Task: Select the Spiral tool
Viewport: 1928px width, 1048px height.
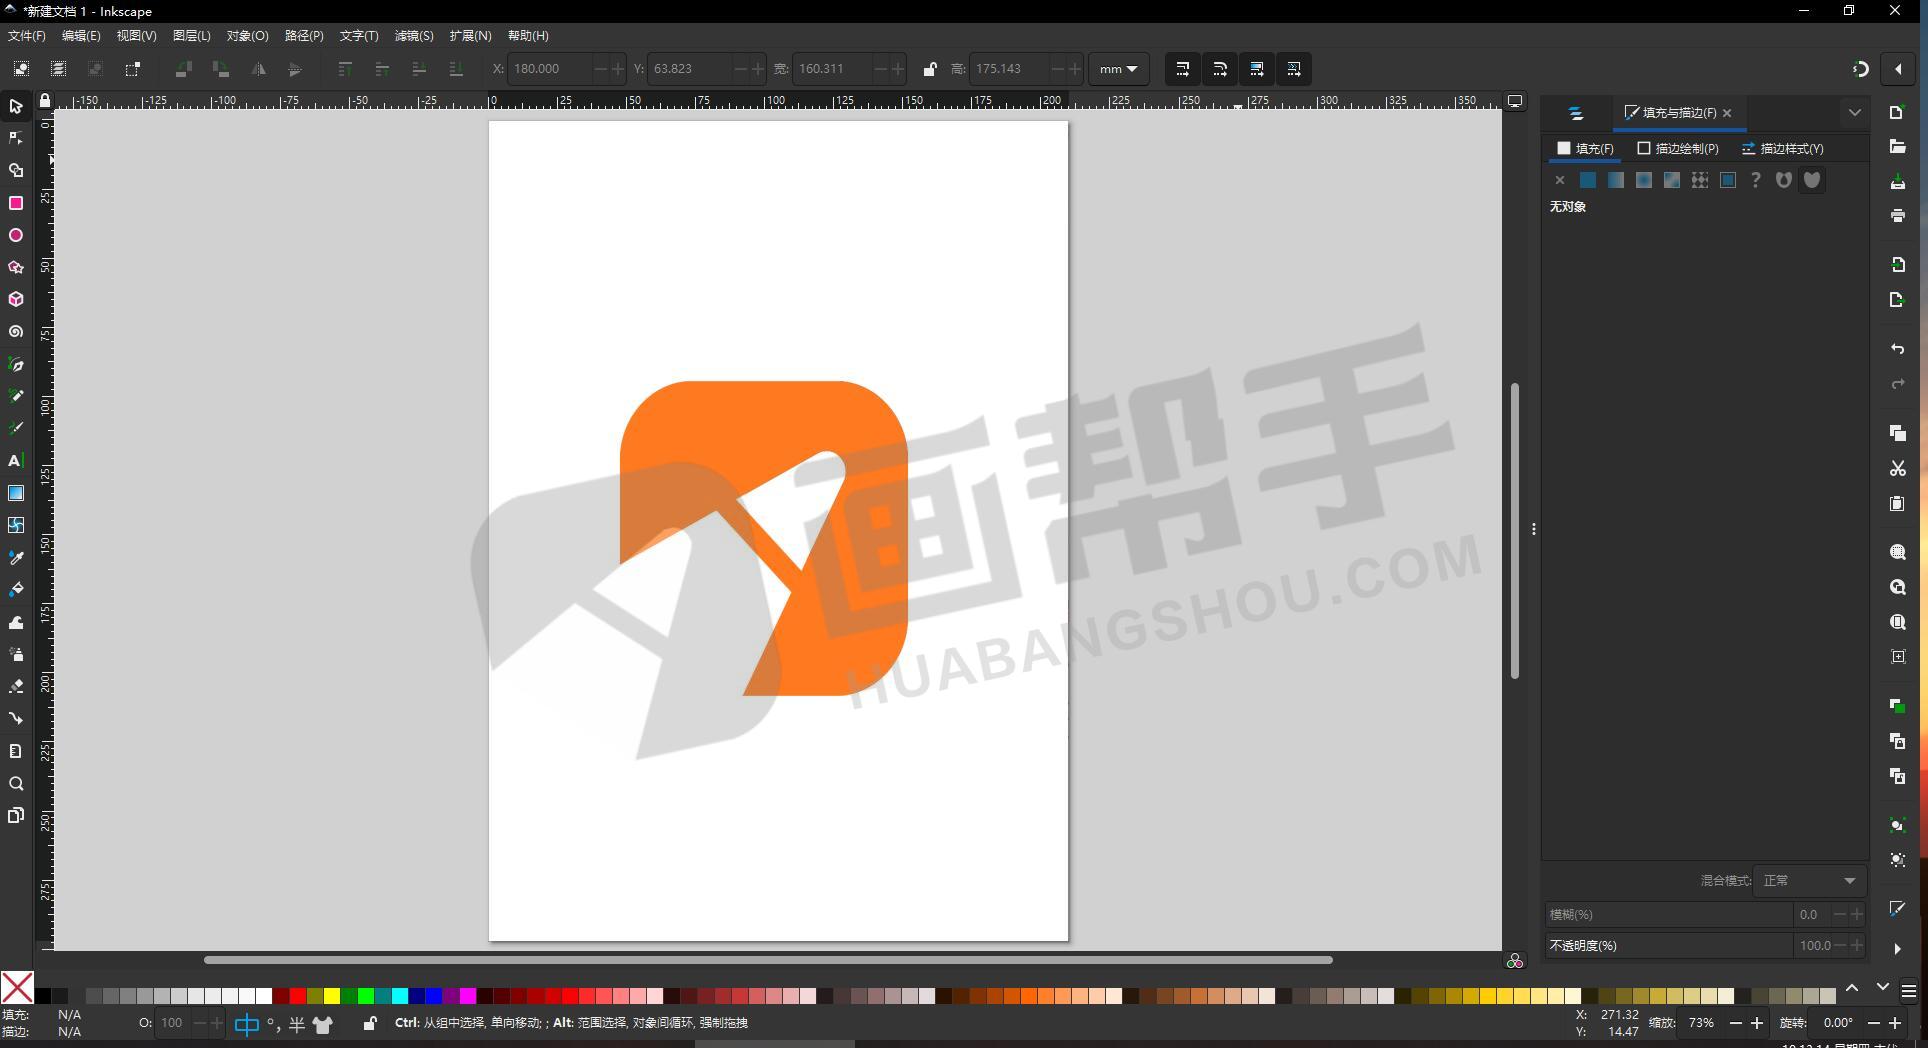Action: (16, 332)
